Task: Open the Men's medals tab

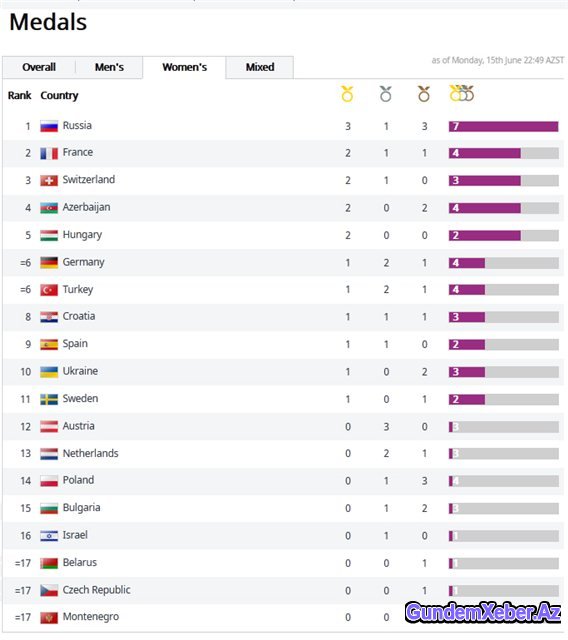Action: [109, 67]
